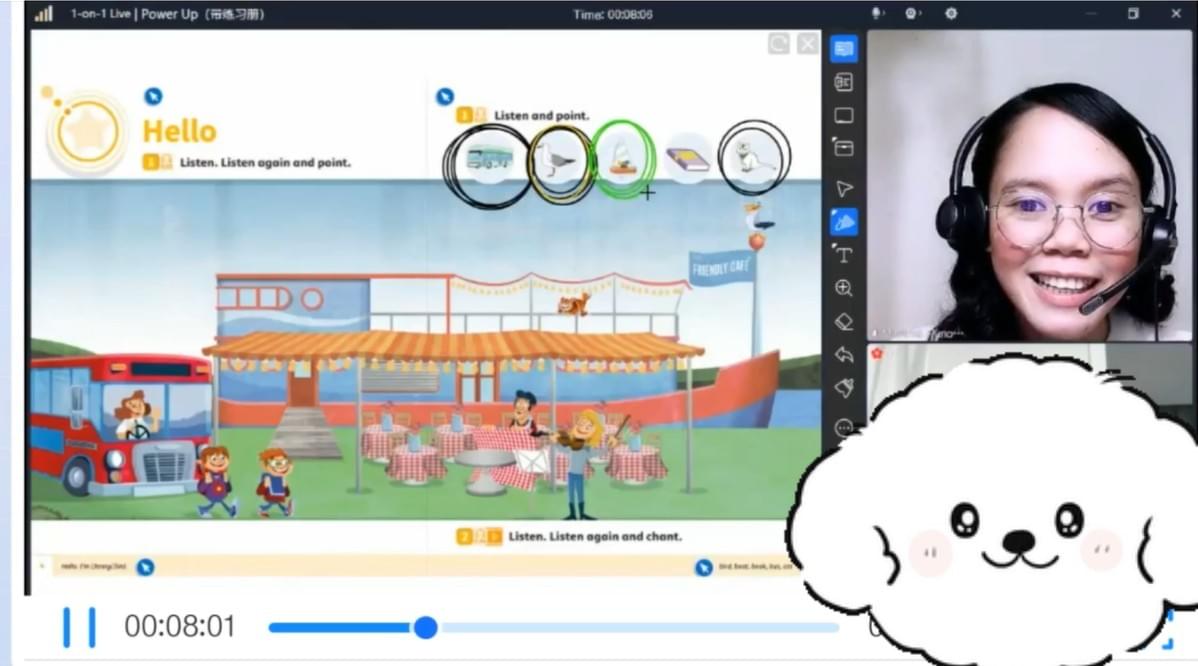The height and width of the screenshot is (666, 1198).
Task: Check the signal strength bars icon
Action: point(44,14)
